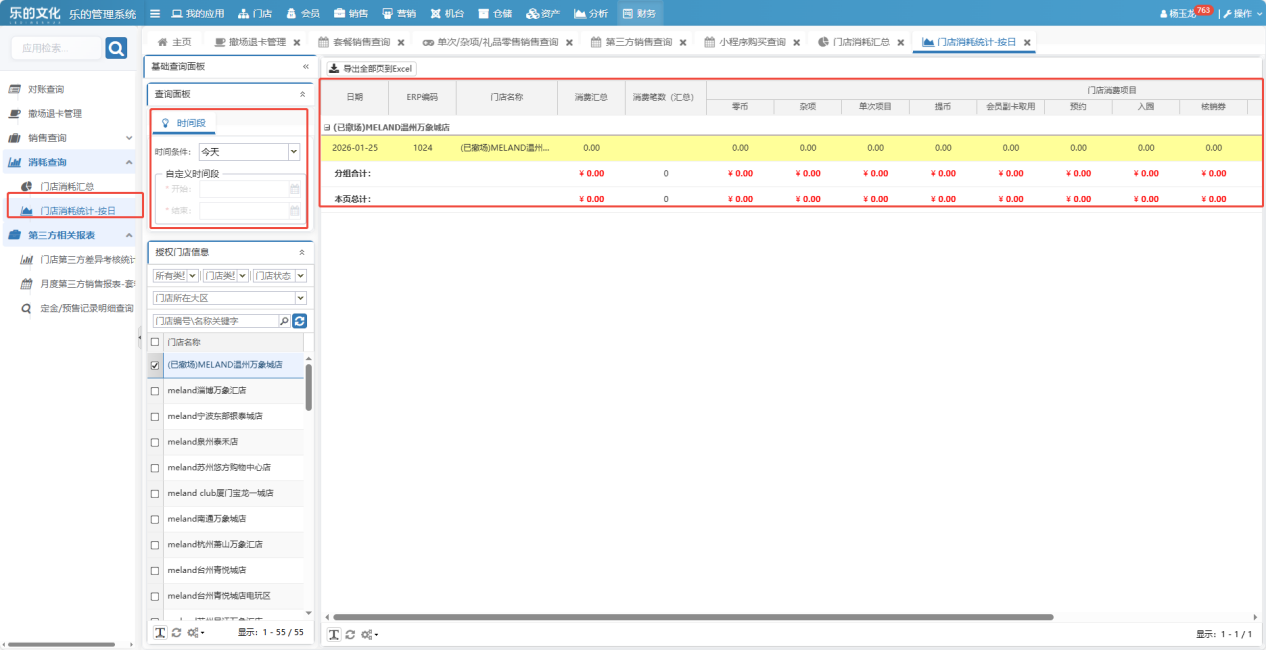Close the 门店消耗统计-按日 tab
The height and width of the screenshot is (650, 1266).
point(1027,43)
